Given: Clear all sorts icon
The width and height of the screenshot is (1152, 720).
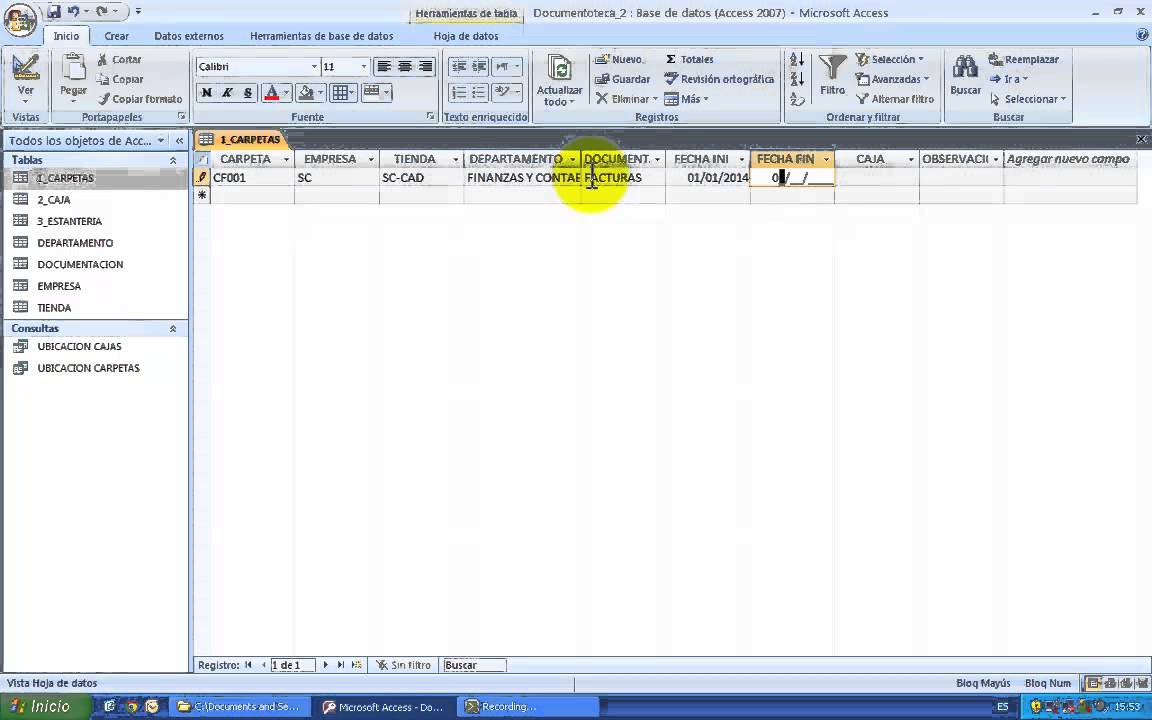Looking at the screenshot, I should pos(797,98).
